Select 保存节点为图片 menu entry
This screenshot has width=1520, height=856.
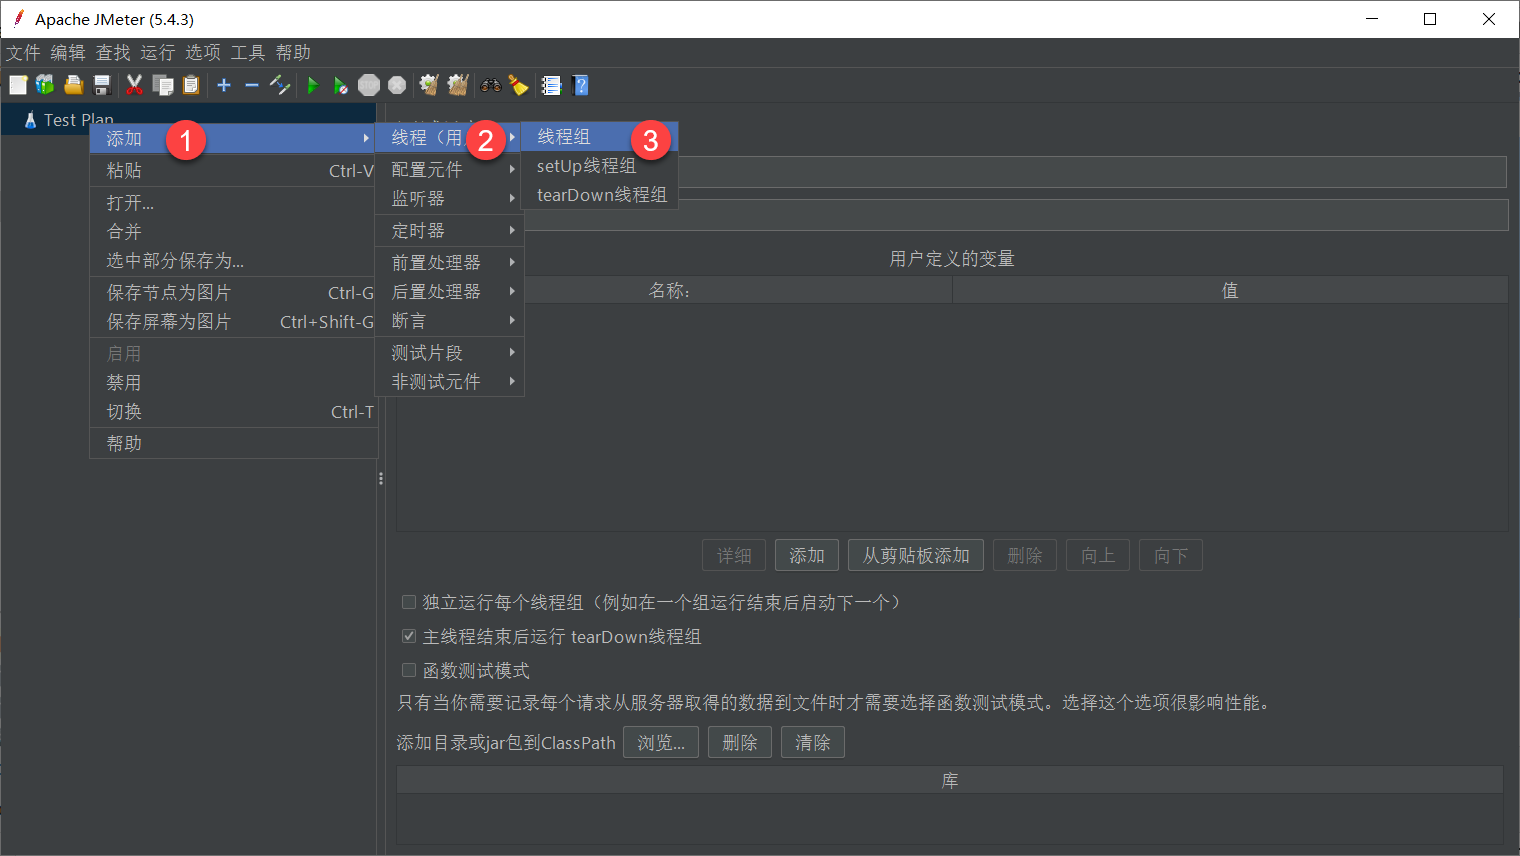[233, 292]
